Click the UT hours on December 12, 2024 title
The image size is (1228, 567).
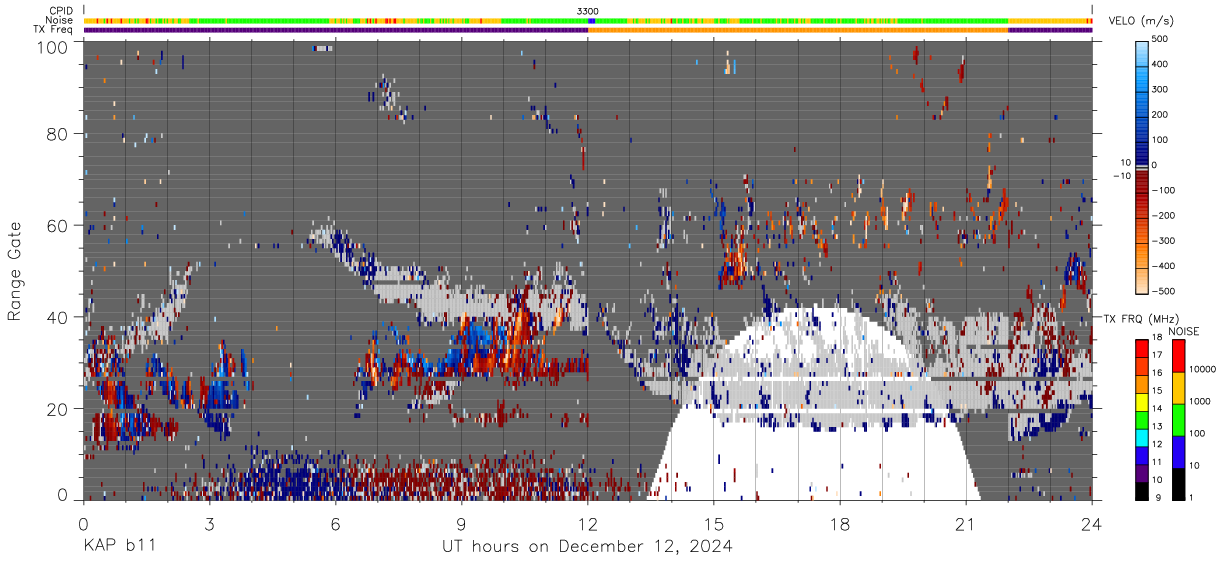coord(588,546)
